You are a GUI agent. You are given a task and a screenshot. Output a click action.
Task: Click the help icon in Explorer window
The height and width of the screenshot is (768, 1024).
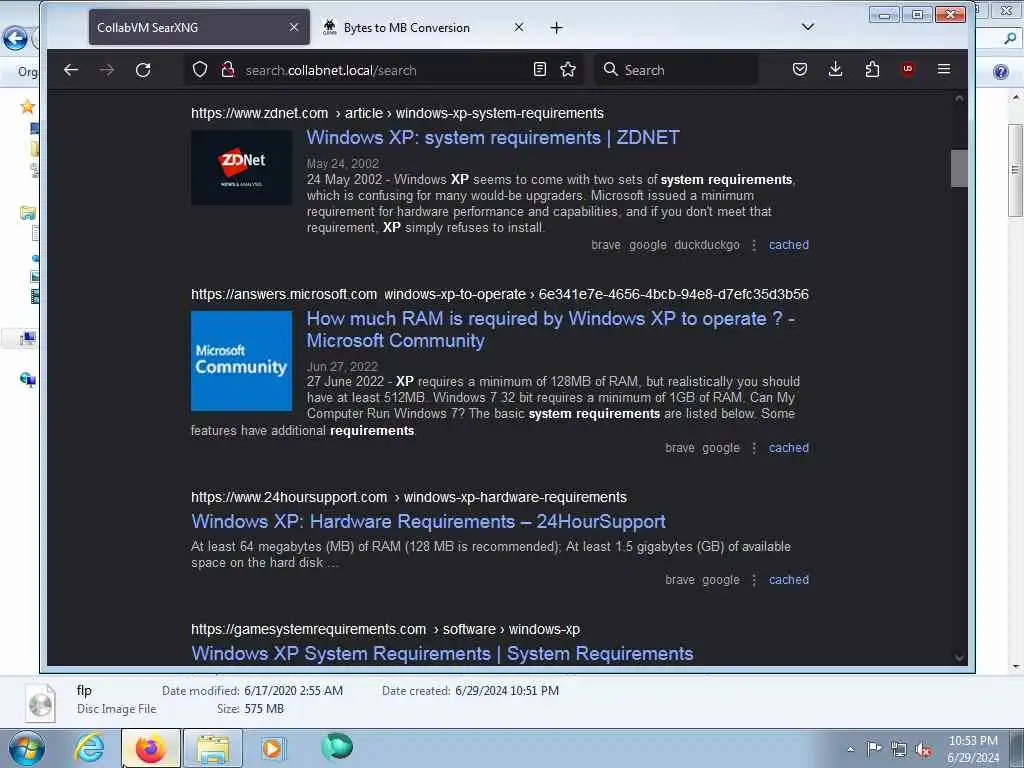click(x=1000, y=71)
